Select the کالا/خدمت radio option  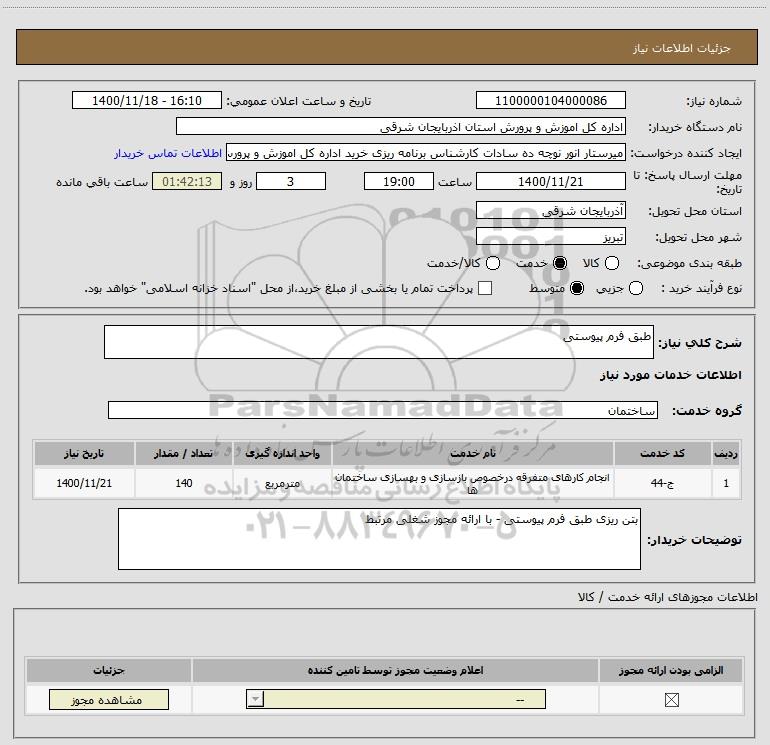coord(493,263)
